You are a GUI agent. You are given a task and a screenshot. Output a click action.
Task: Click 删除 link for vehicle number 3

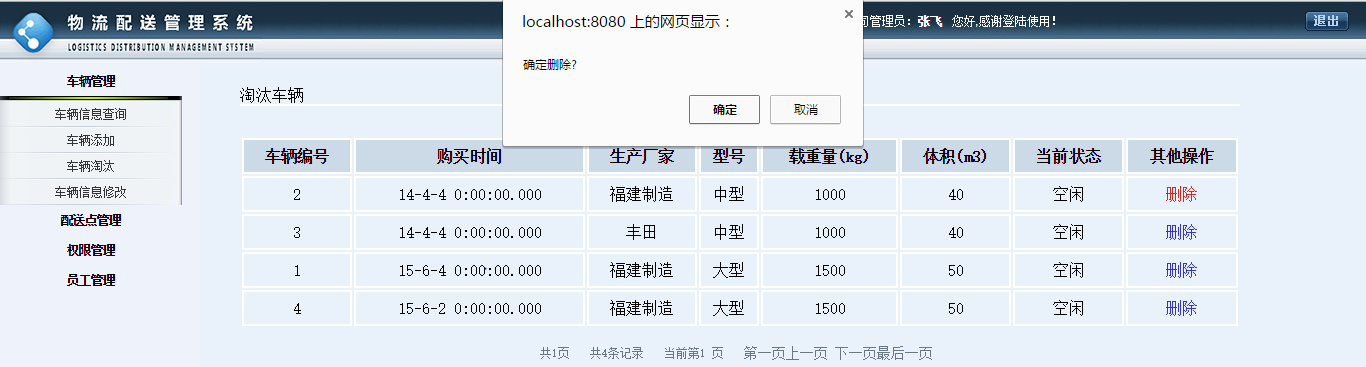pyautogui.click(x=1181, y=232)
